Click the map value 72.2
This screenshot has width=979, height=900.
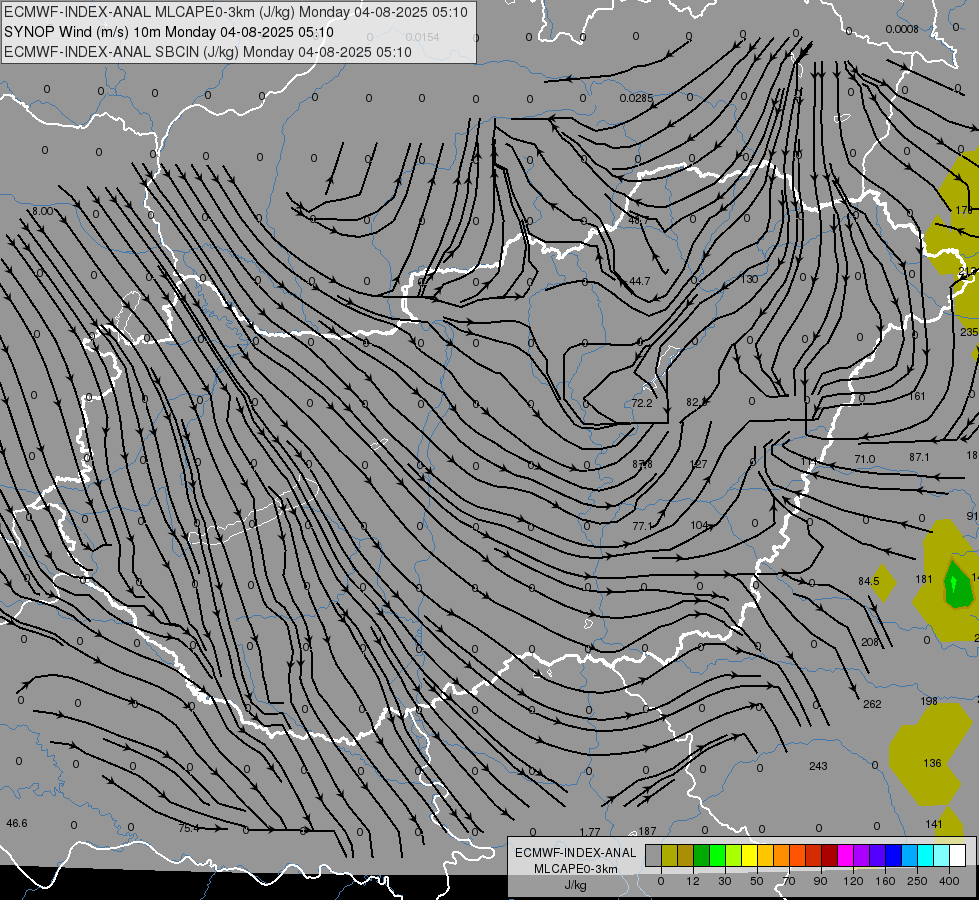[x=642, y=403]
